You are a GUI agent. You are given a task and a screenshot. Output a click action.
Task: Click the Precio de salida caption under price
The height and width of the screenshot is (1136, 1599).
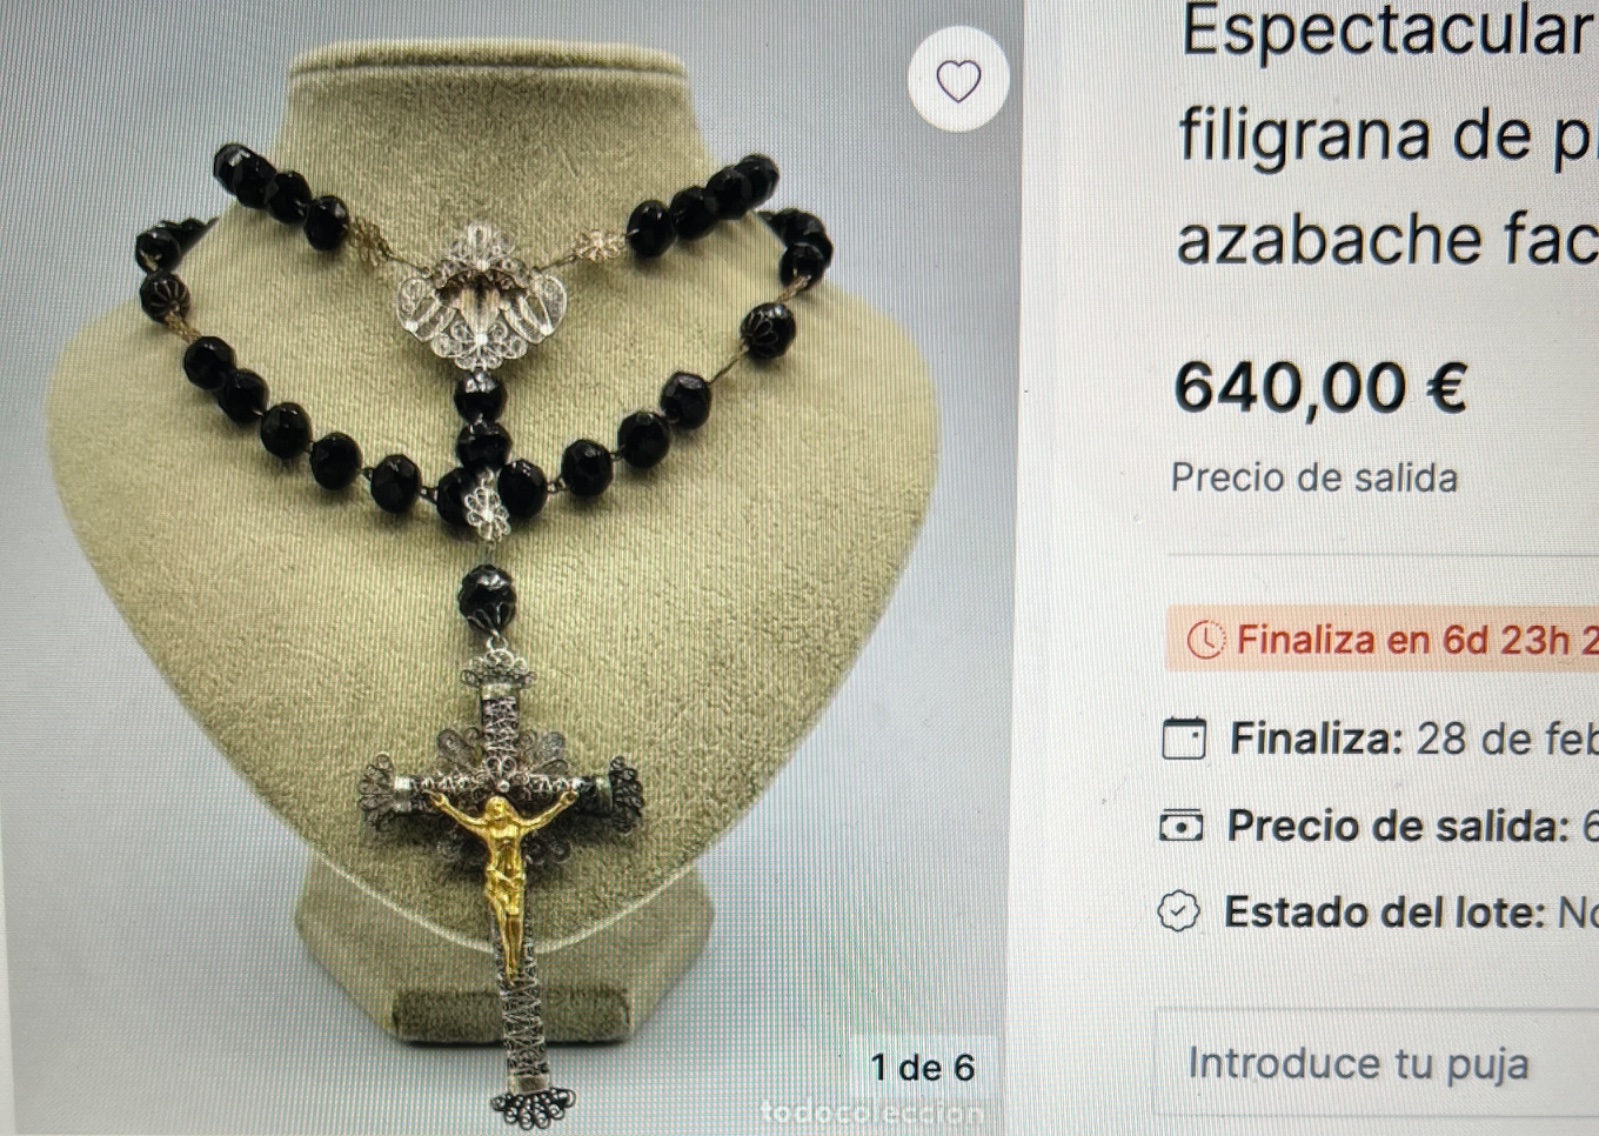click(1314, 478)
